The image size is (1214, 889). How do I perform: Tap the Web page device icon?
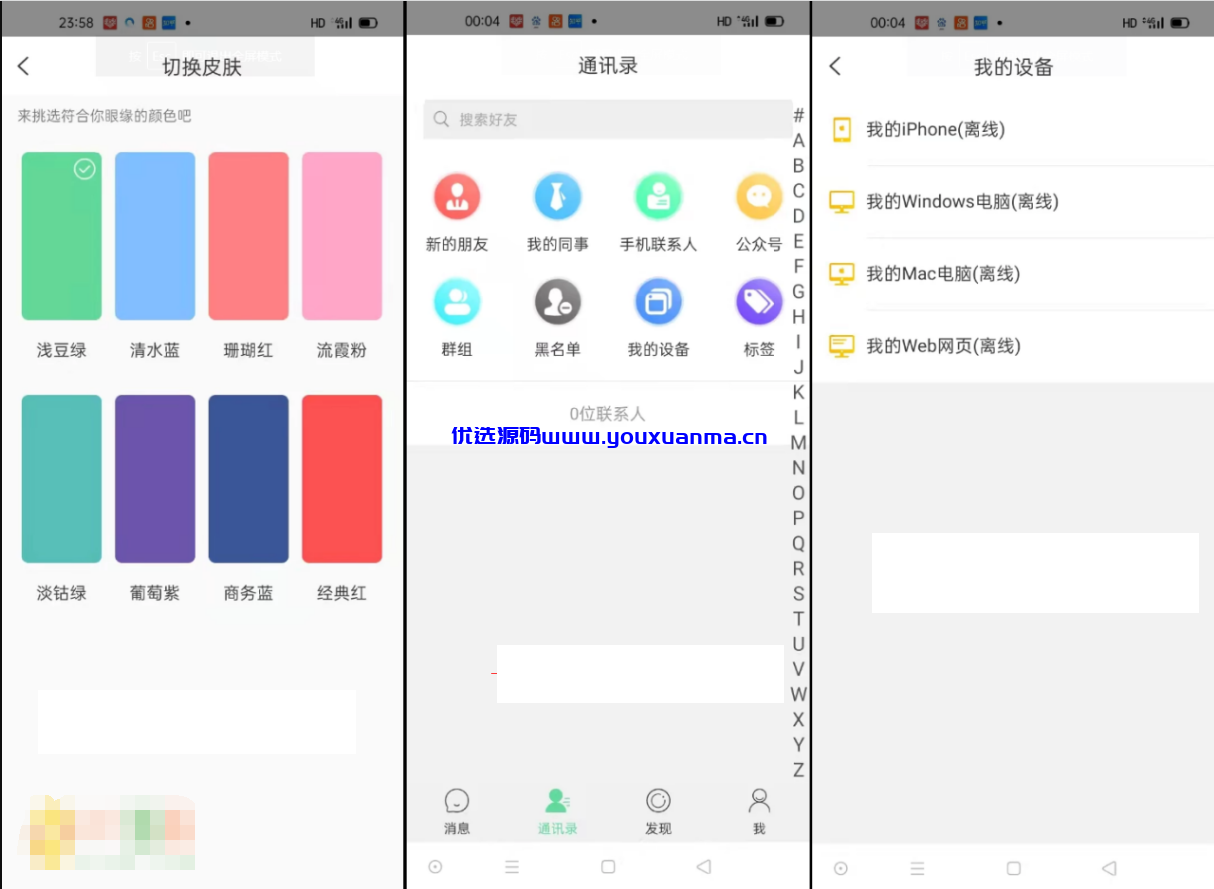pos(842,346)
